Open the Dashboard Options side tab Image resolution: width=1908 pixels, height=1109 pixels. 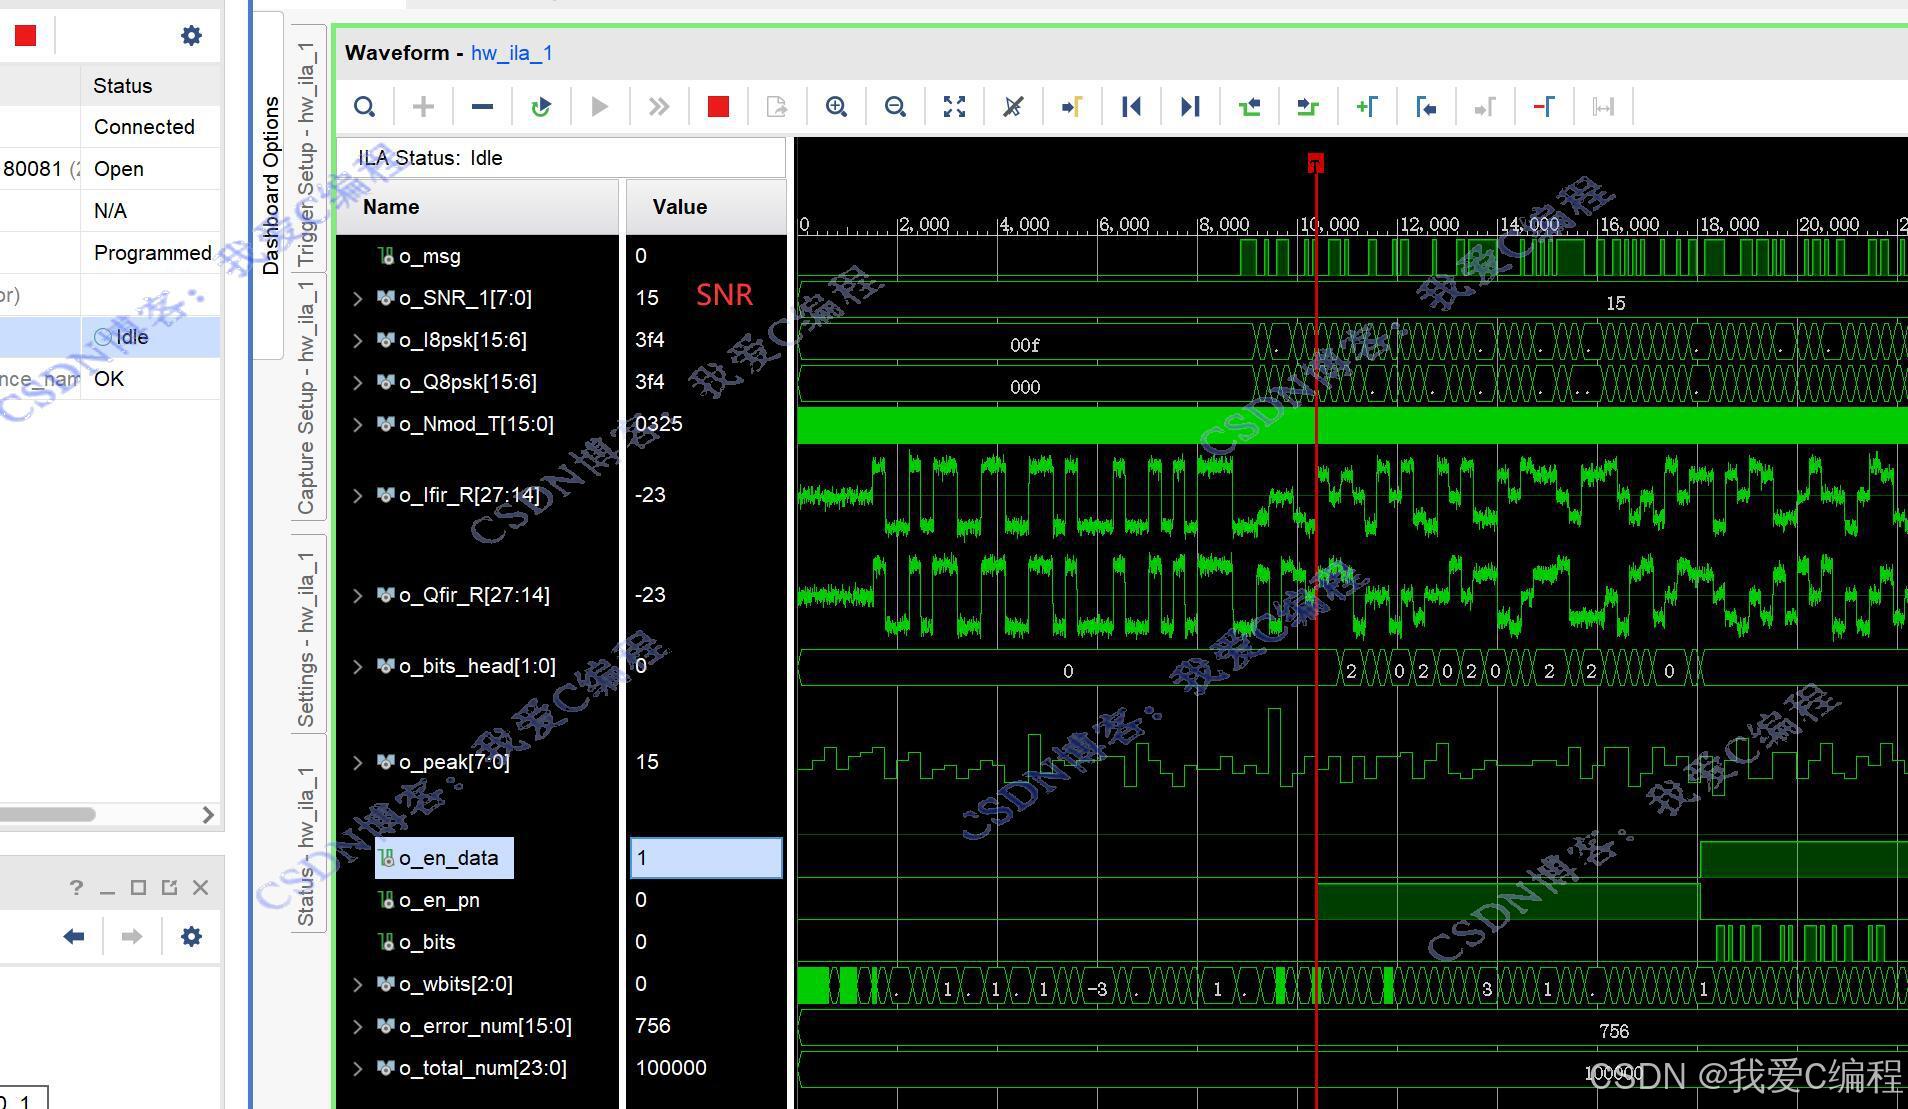270,186
